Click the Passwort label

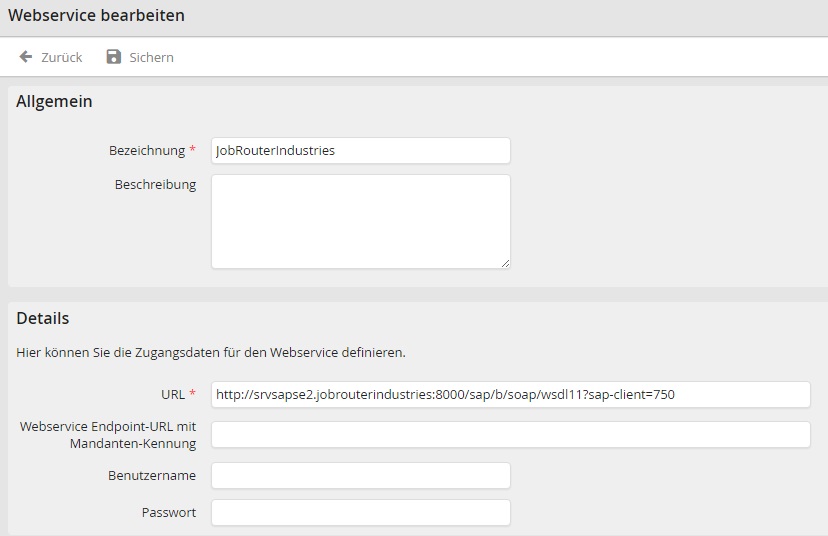pos(168,512)
